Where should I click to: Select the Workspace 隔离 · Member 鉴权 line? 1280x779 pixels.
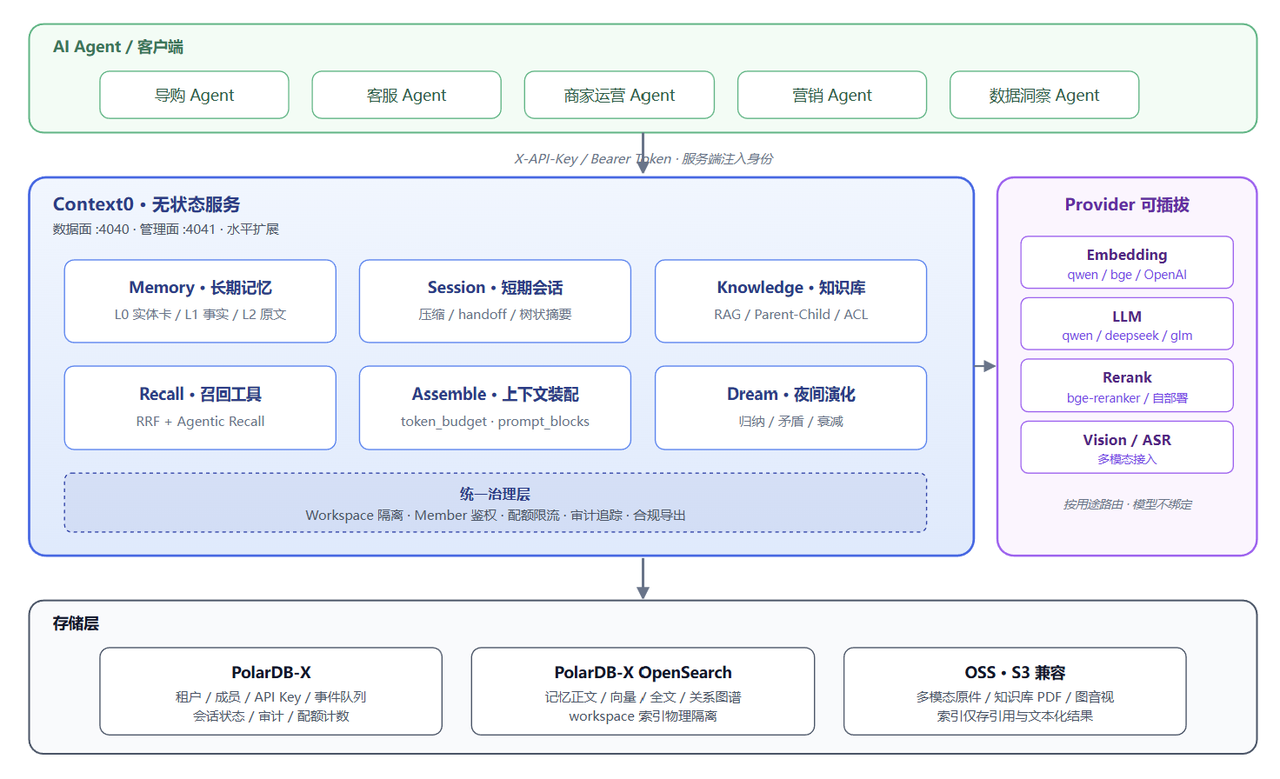pyautogui.click(x=495, y=515)
